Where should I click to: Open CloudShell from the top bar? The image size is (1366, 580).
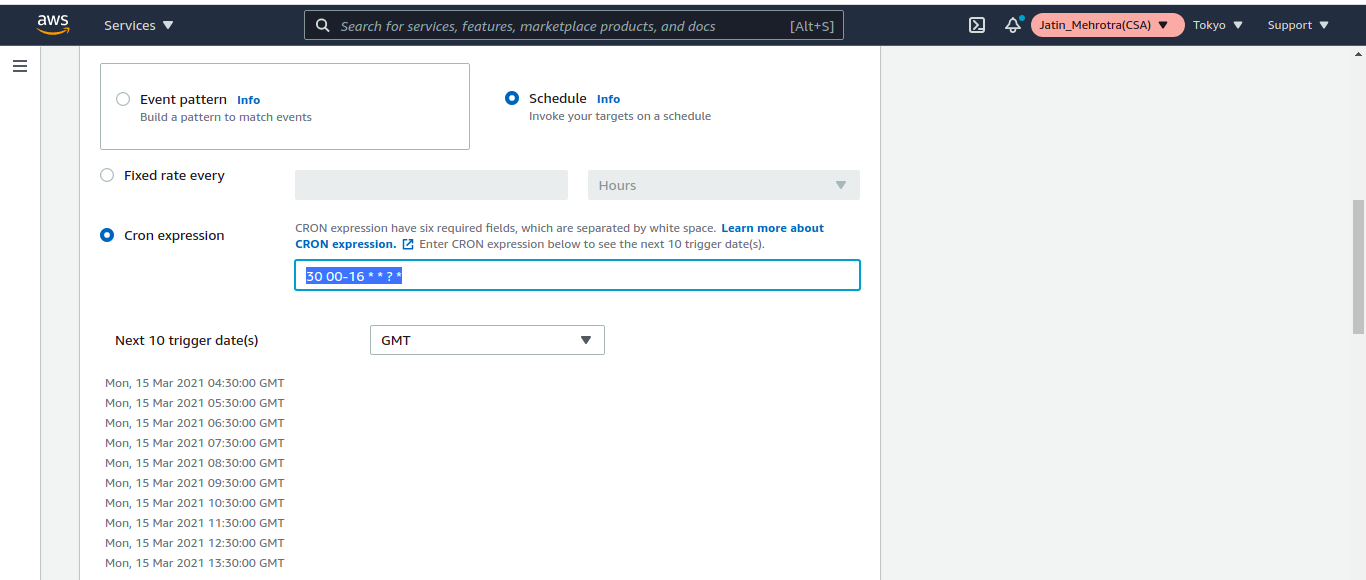tap(976, 24)
